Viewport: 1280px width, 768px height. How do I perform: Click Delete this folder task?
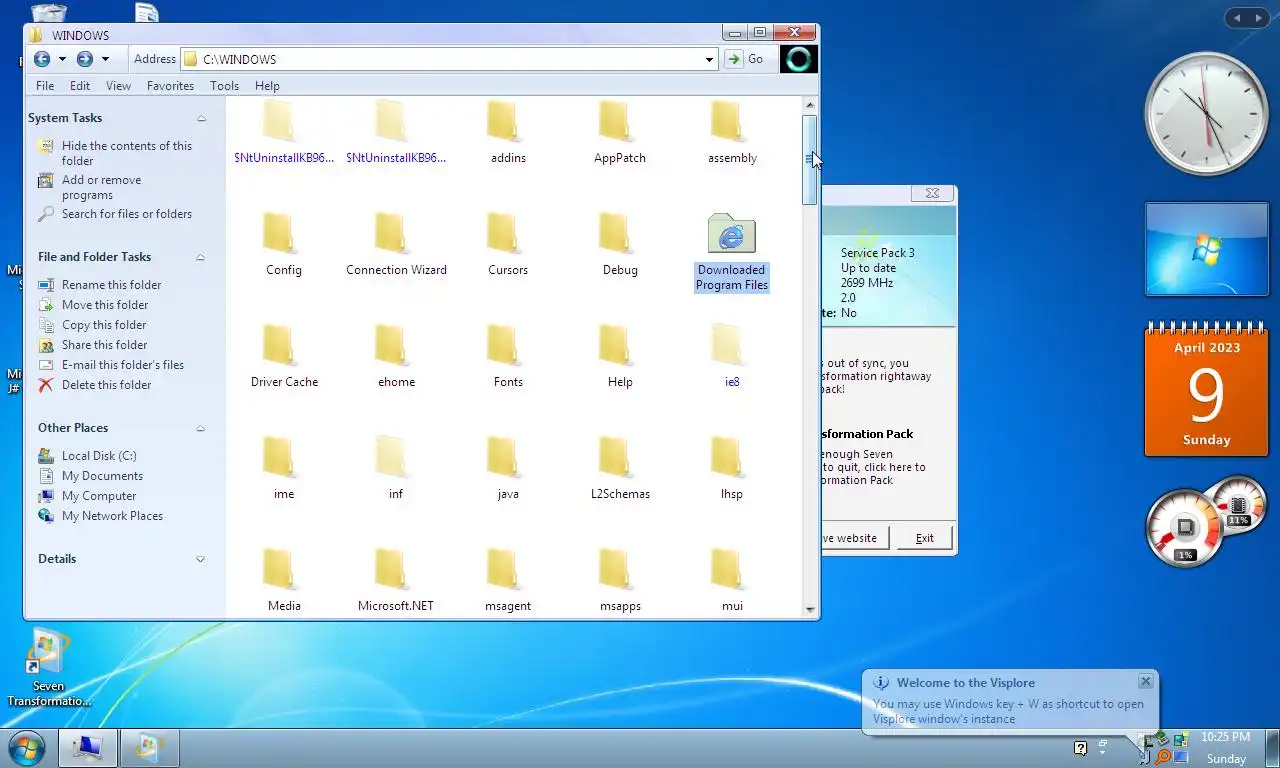(x=106, y=385)
